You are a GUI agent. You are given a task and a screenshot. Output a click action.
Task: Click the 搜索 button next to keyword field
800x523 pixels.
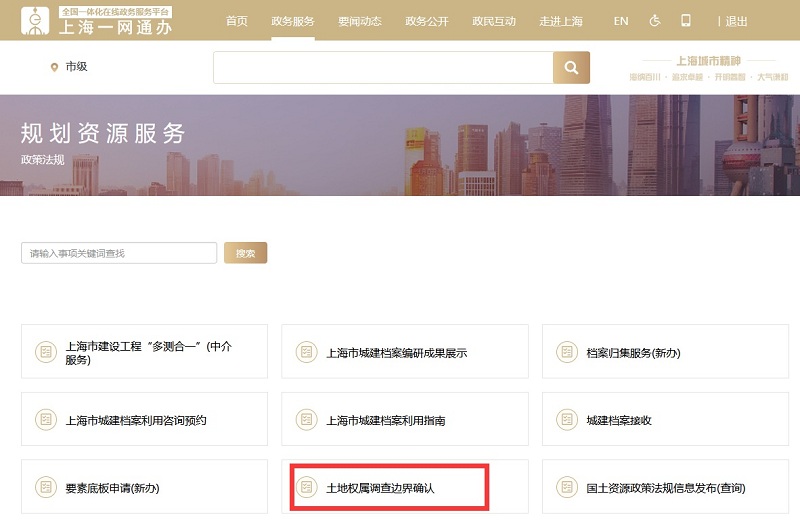coord(245,253)
